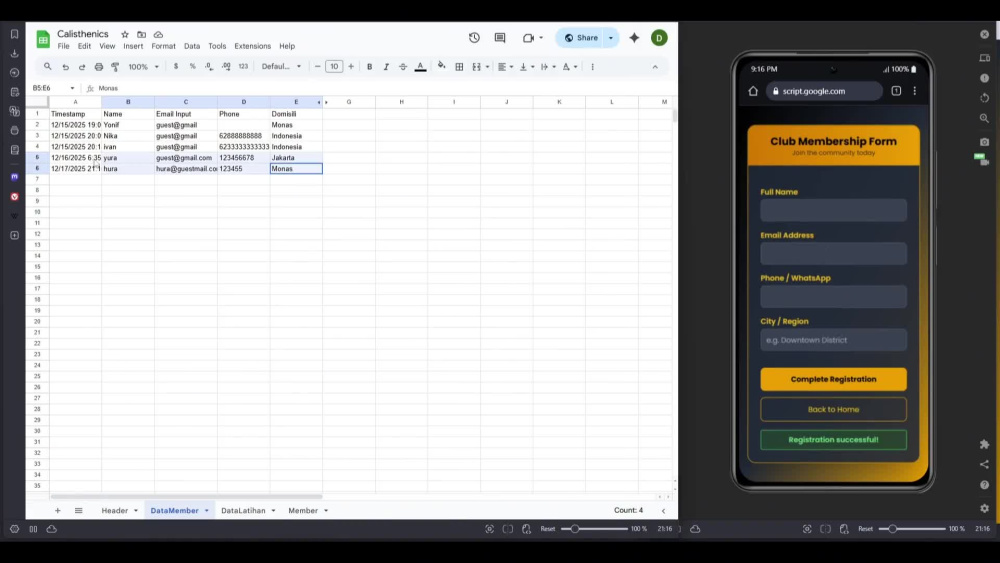The width and height of the screenshot is (1000, 563).
Task: Open the name box B5:E6 dropdown
Action: 72,88
